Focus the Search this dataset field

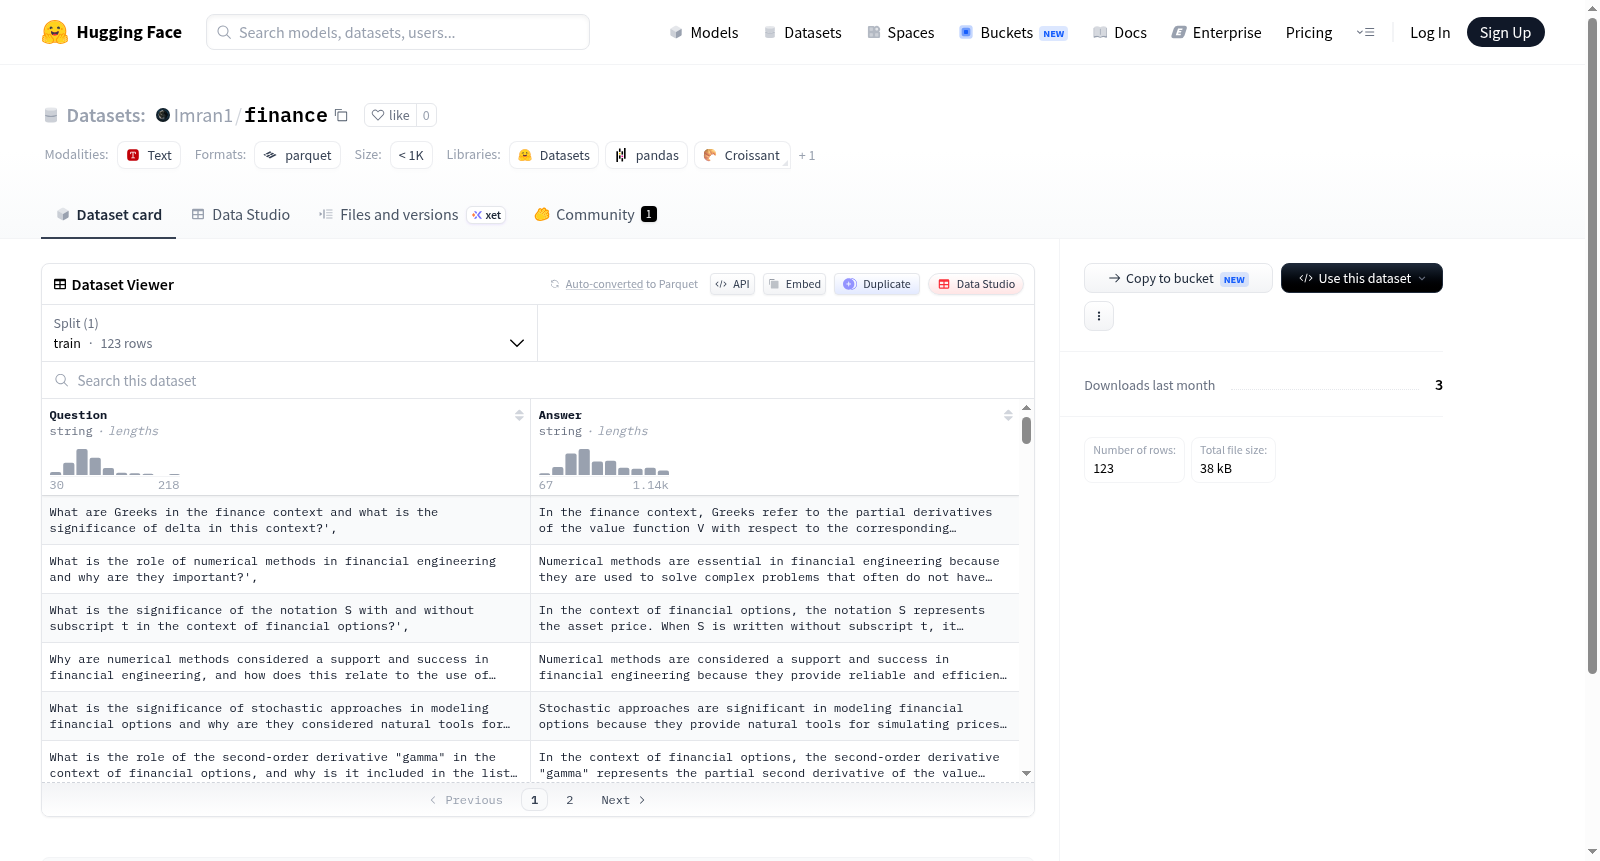pyautogui.click(x=538, y=380)
